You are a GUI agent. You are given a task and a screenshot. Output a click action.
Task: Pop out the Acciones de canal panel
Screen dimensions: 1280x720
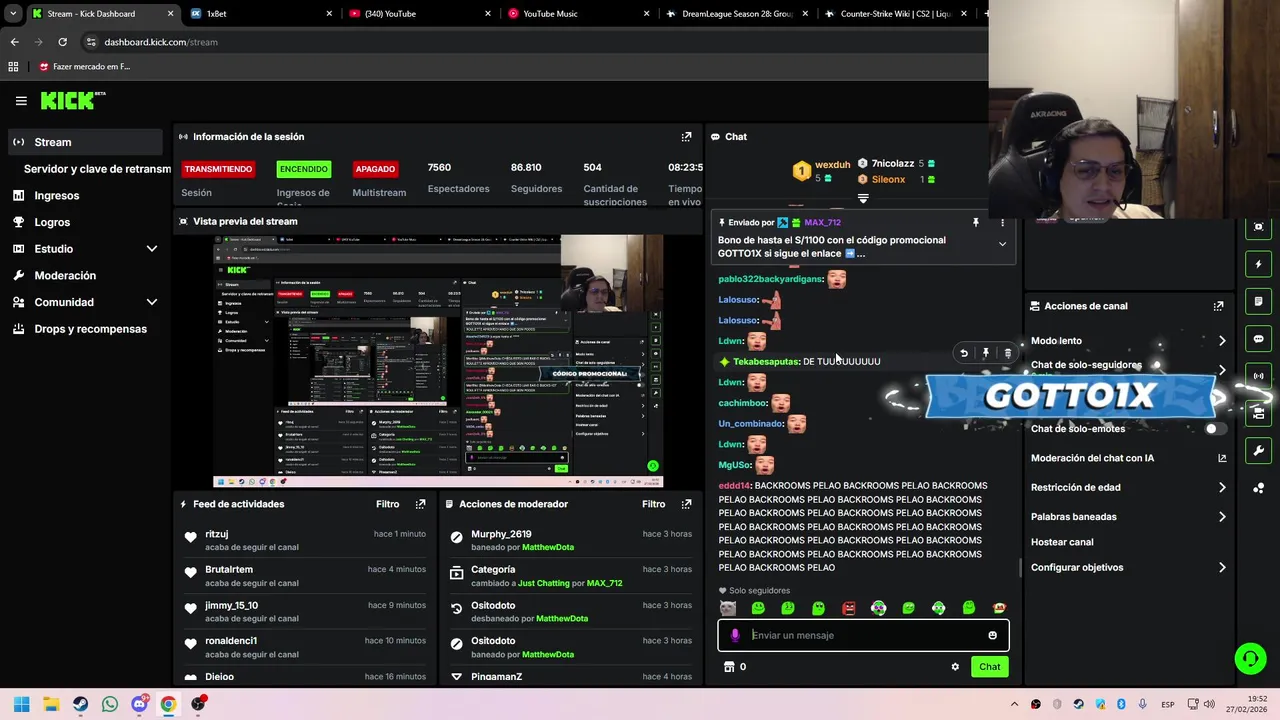pyautogui.click(x=1218, y=306)
